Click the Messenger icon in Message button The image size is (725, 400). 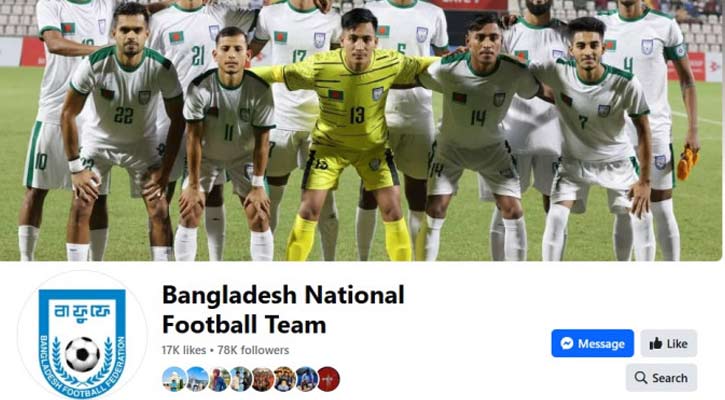[567, 344]
